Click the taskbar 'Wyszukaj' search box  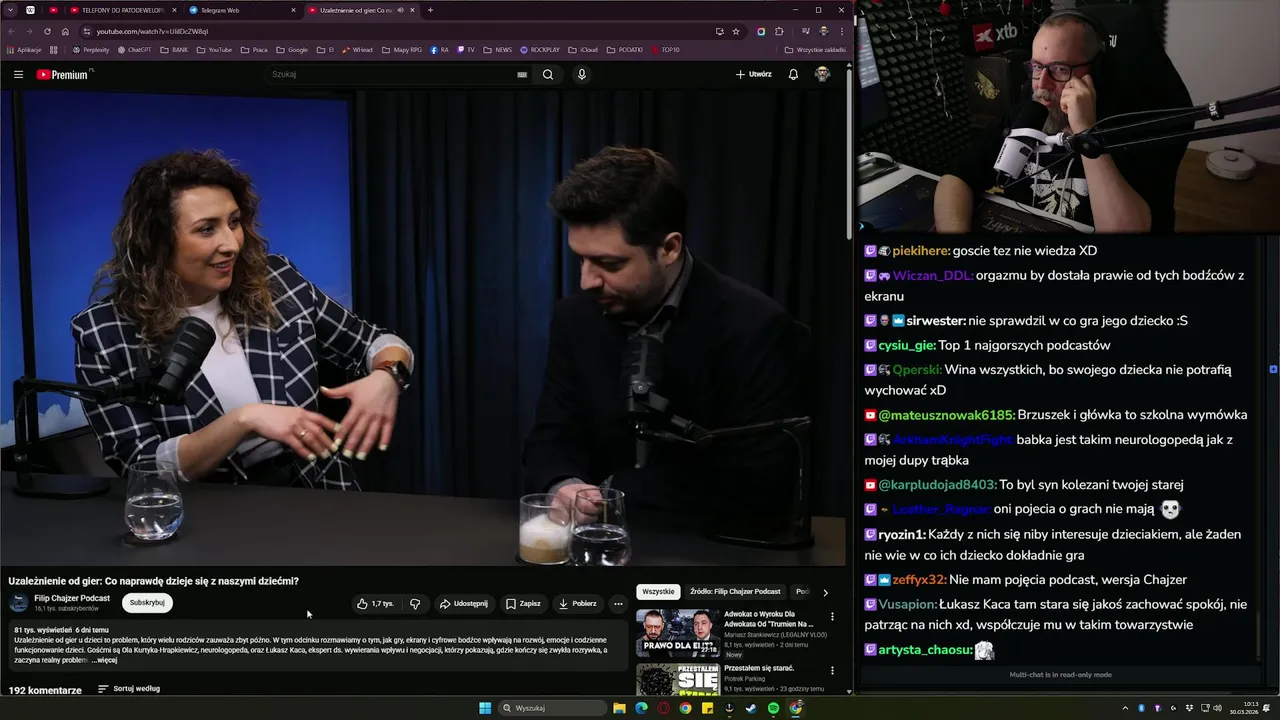pos(553,708)
